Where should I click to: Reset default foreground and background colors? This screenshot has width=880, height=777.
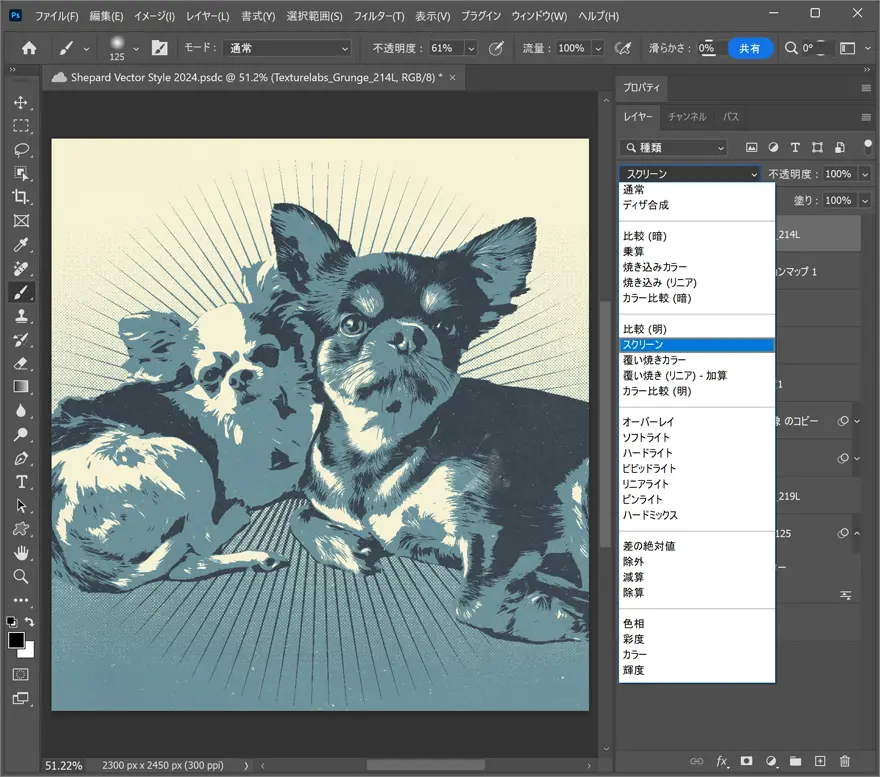point(11,621)
